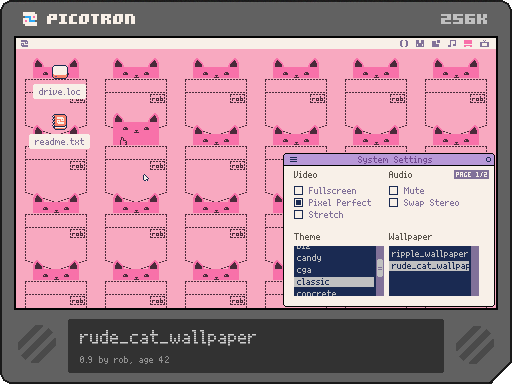Switch to the pink desktop workspace icon
The height and width of the screenshot is (384, 512).
468,43
